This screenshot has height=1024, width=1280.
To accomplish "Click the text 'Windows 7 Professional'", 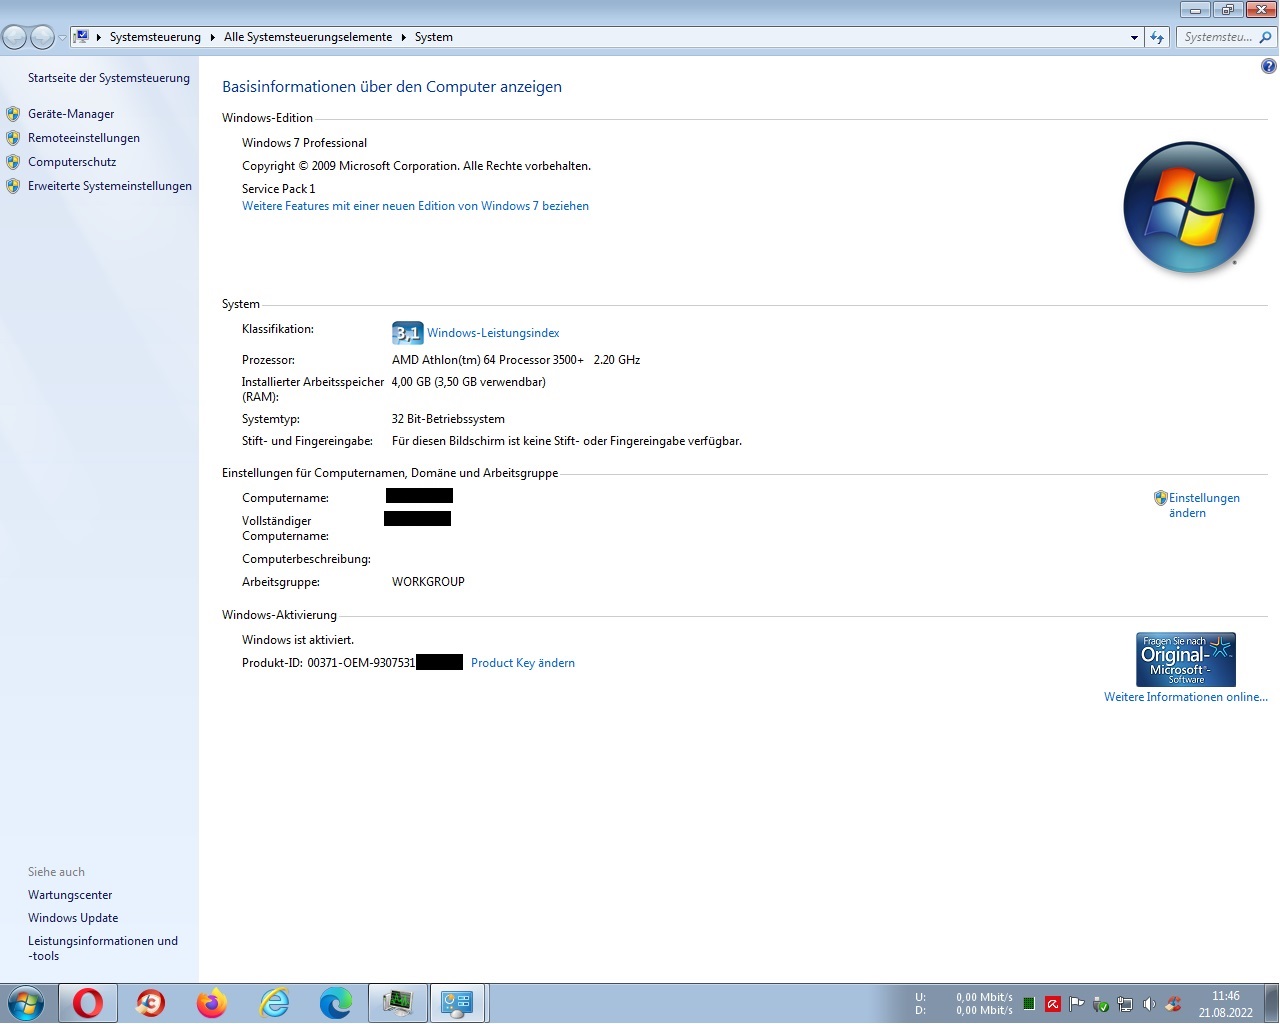I will (304, 143).
